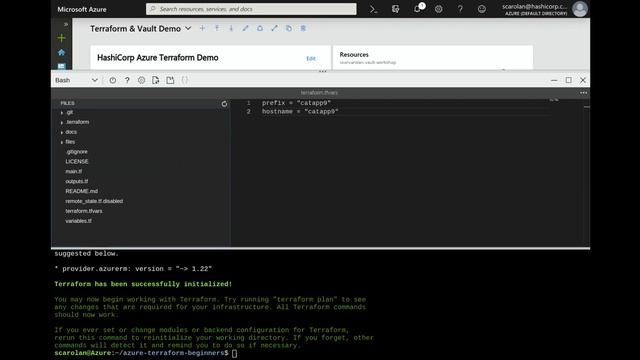Open remote_state.tf.disabled file

[x=94, y=201]
